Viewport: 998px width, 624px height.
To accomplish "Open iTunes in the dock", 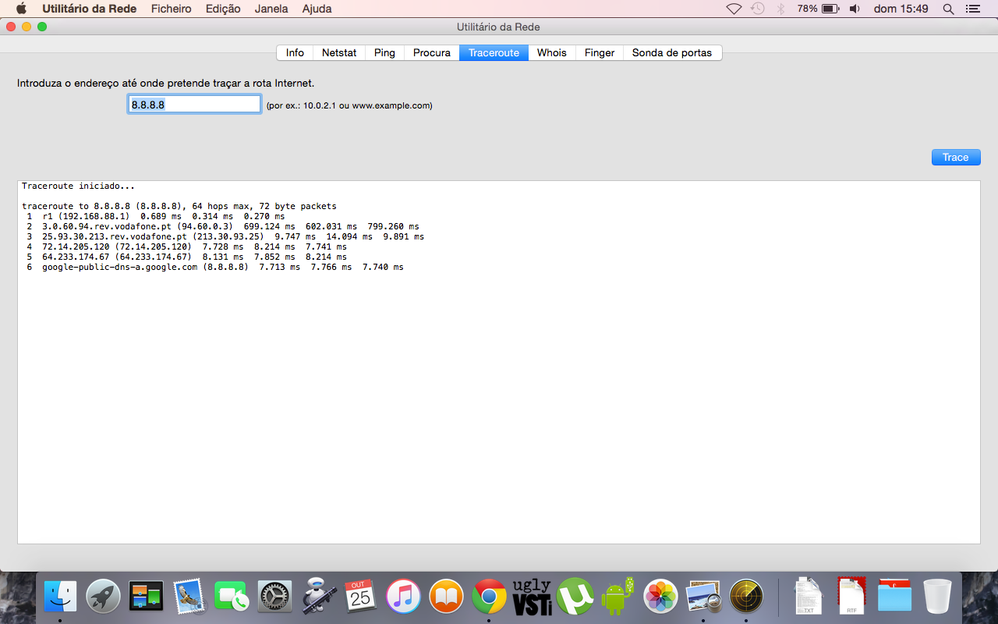I will click(x=403, y=596).
